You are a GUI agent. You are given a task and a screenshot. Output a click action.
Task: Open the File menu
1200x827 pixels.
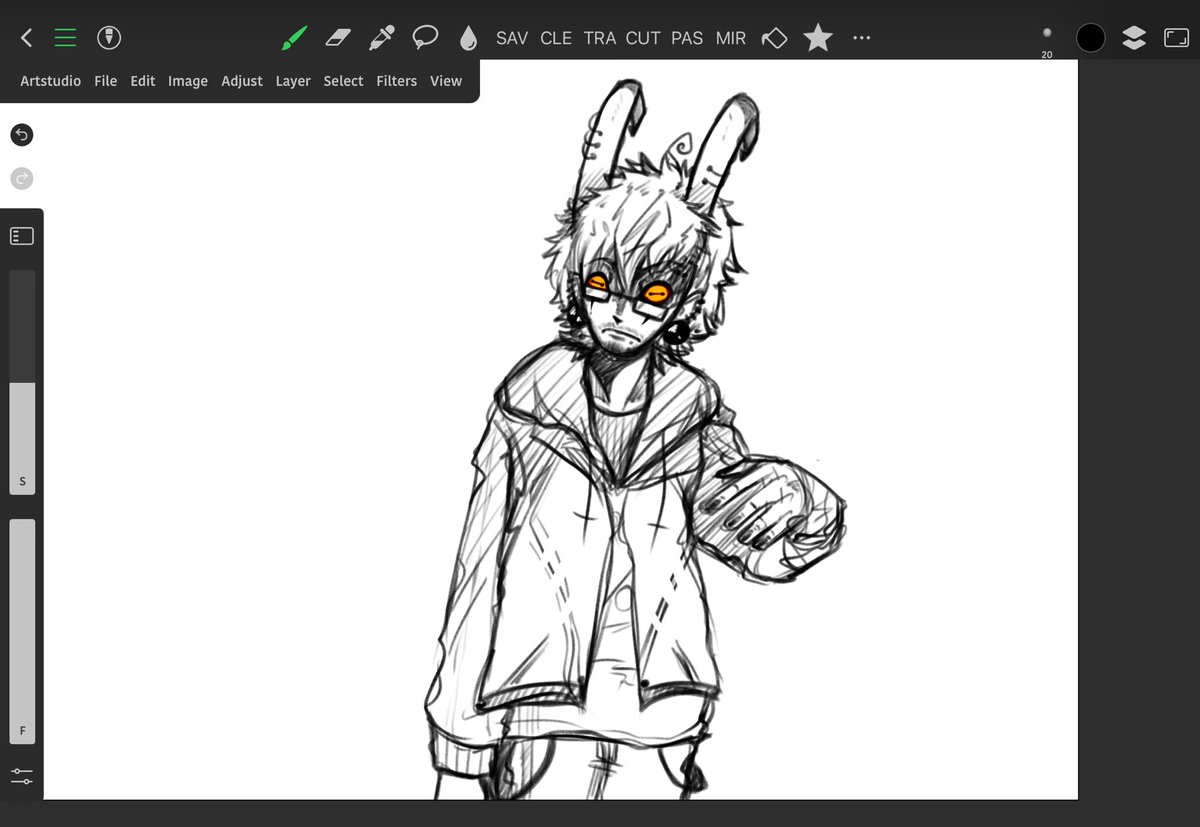106,81
